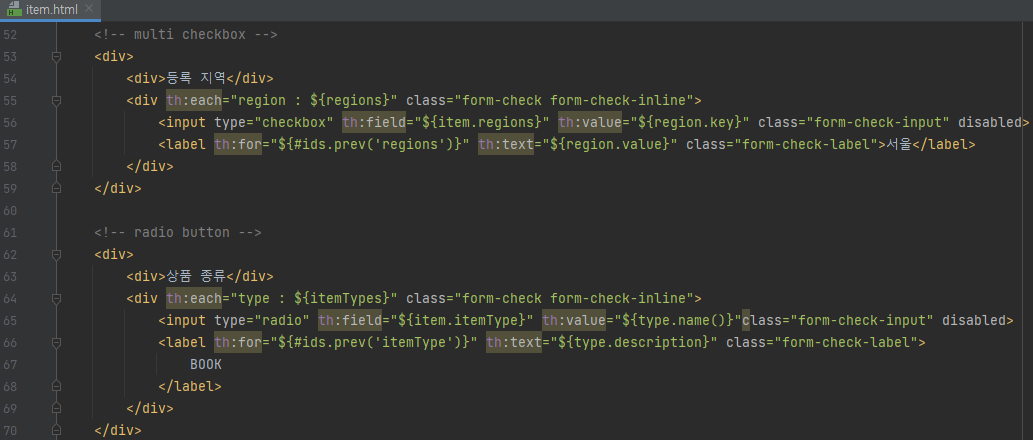Collapse the div block at line 53
This screenshot has height=440, width=1033.
(56, 57)
